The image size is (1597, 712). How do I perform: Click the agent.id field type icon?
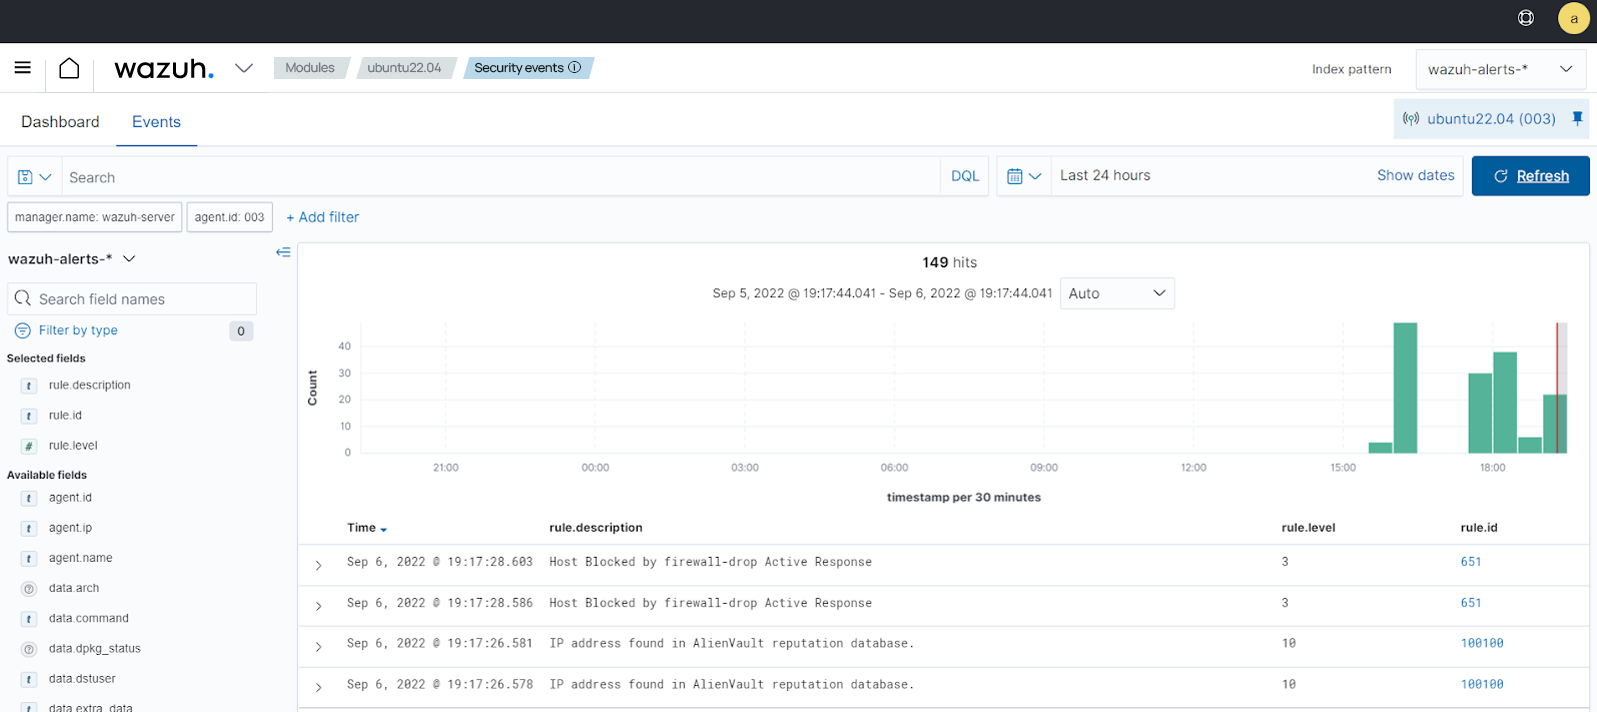pyautogui.click(x=29, y=498)
